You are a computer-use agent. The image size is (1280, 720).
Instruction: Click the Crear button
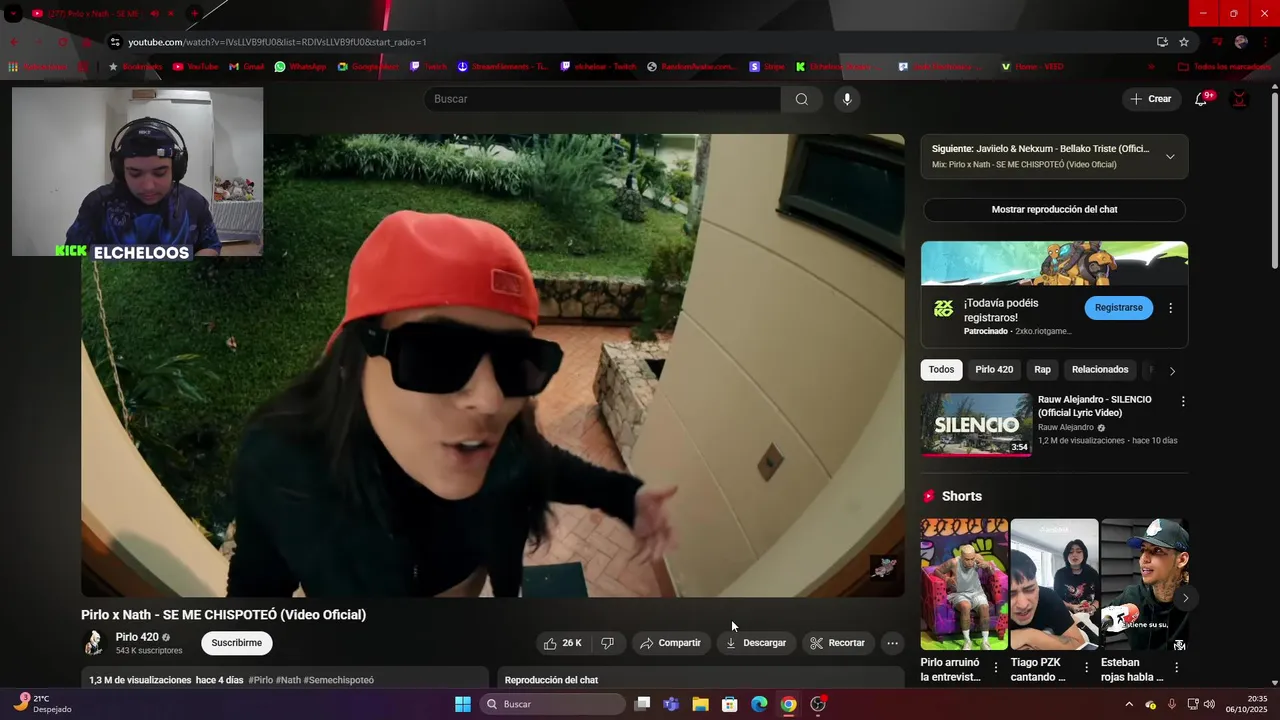point(1150,99)
